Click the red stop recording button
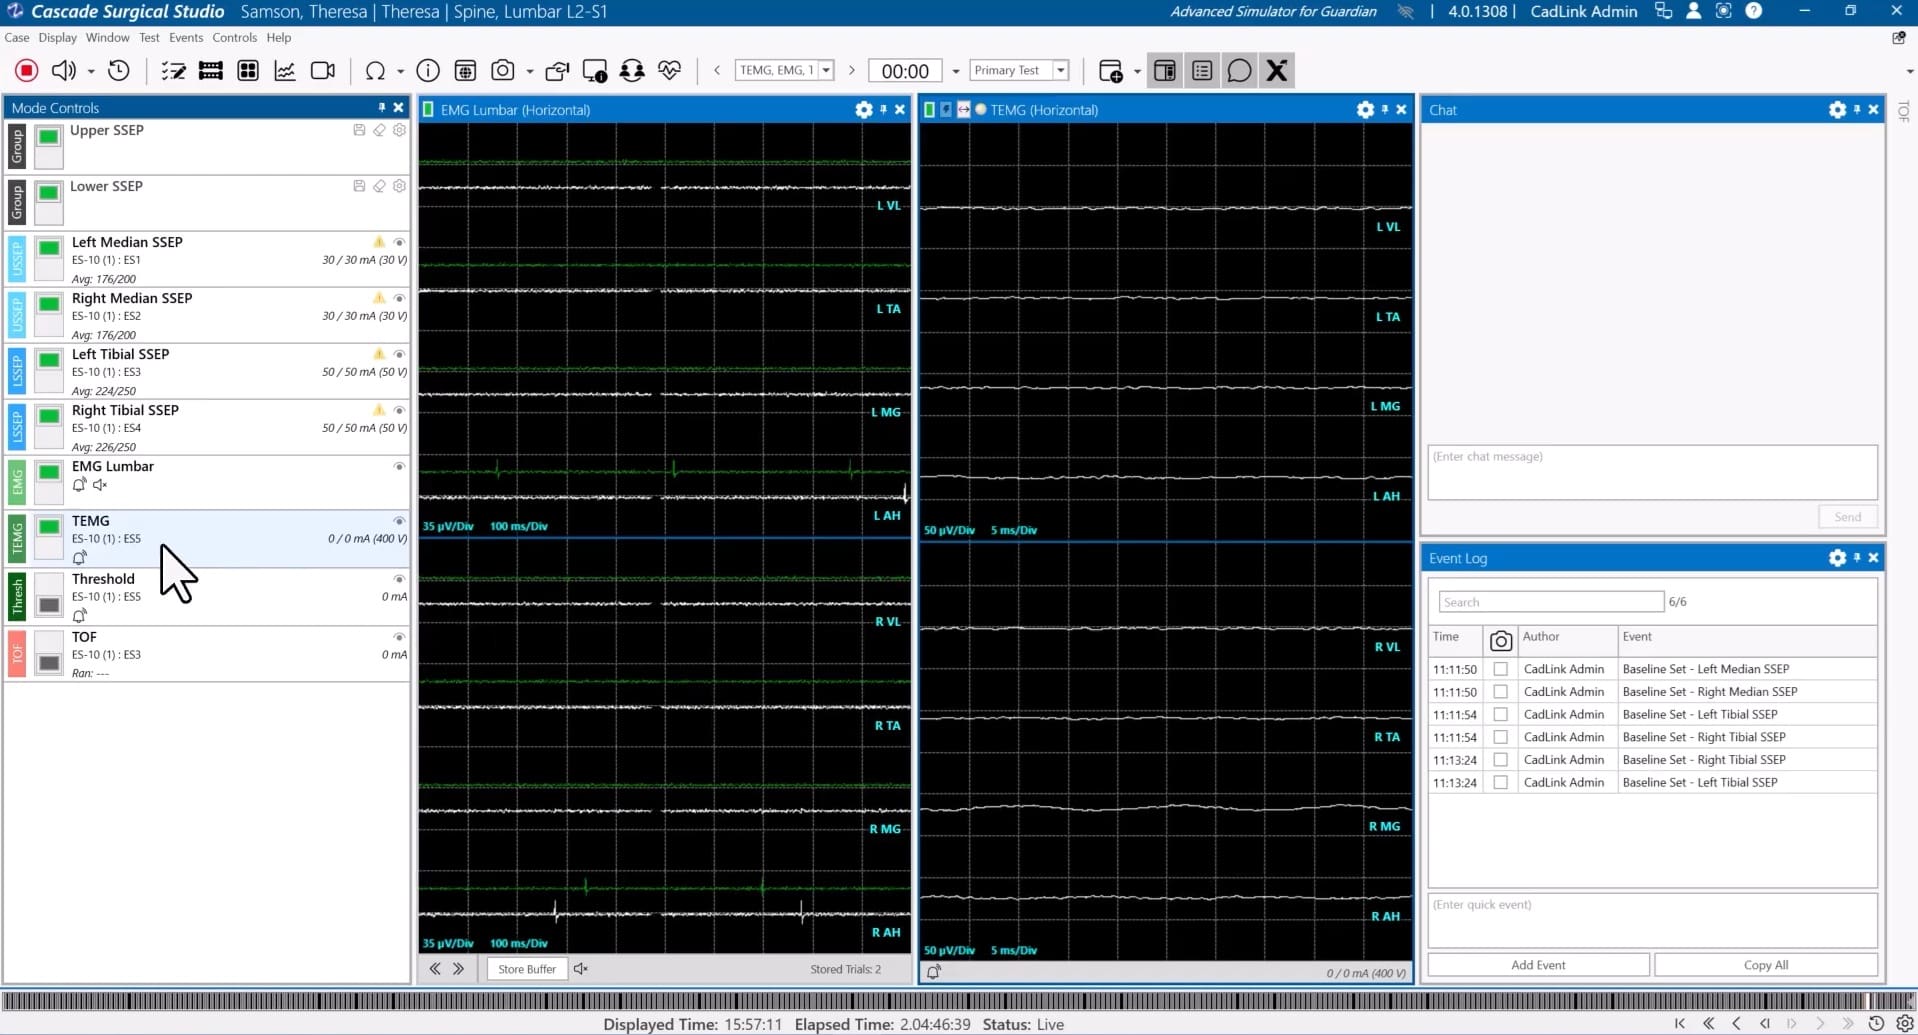 tap(27, 70)
